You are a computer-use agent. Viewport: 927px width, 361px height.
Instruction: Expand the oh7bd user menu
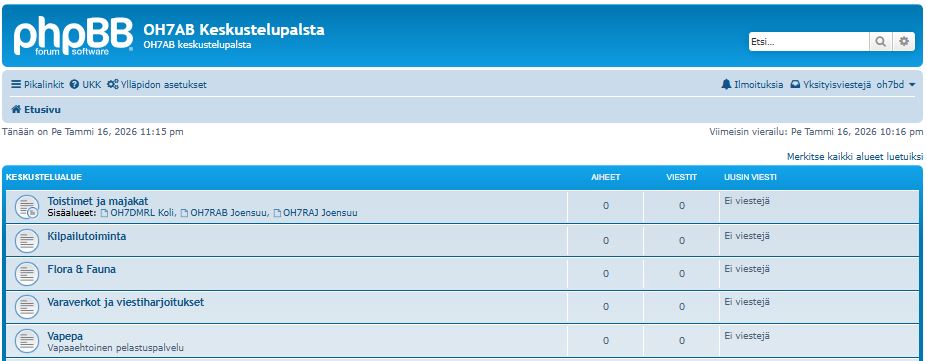(896, 84)
